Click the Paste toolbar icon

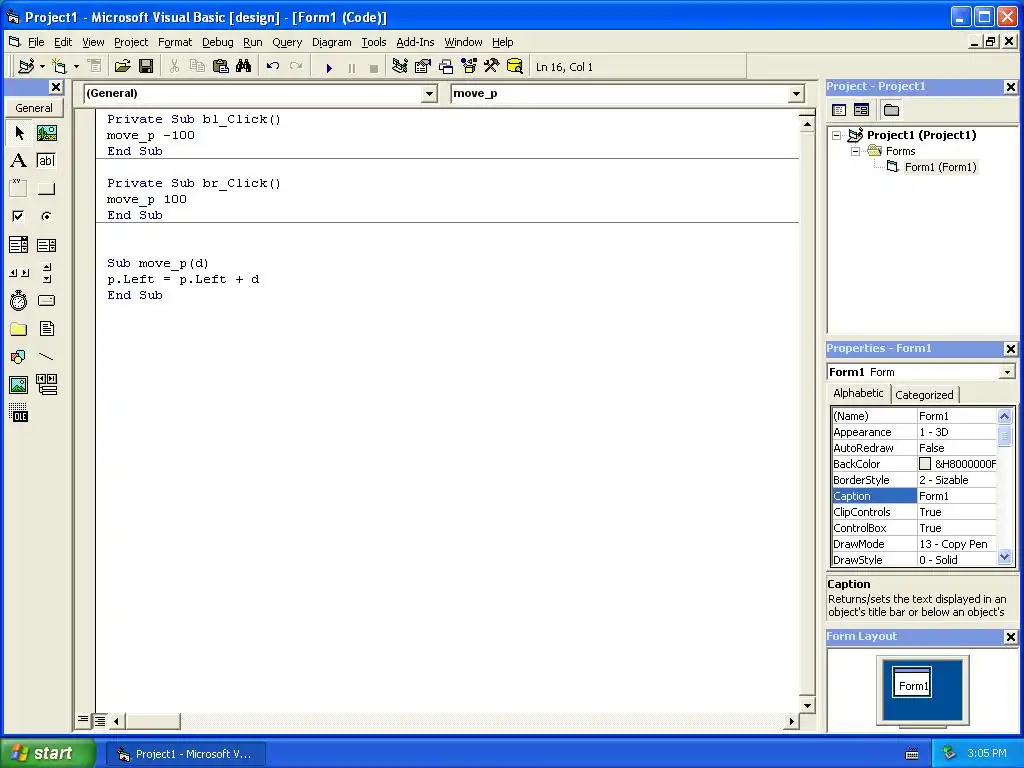[221, 67]
